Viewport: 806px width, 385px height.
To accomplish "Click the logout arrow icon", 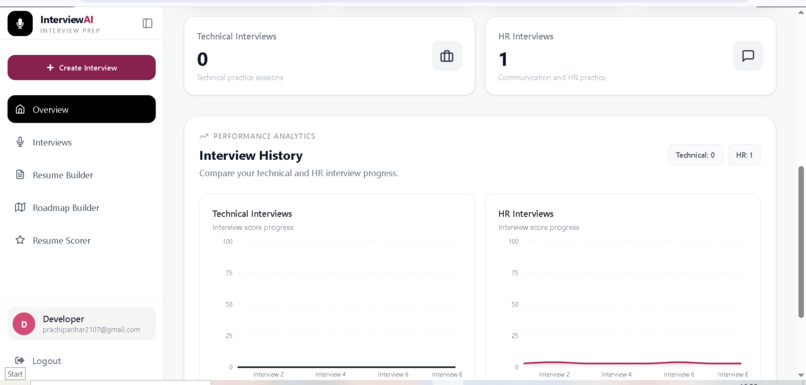I will [x=20, y=360].
